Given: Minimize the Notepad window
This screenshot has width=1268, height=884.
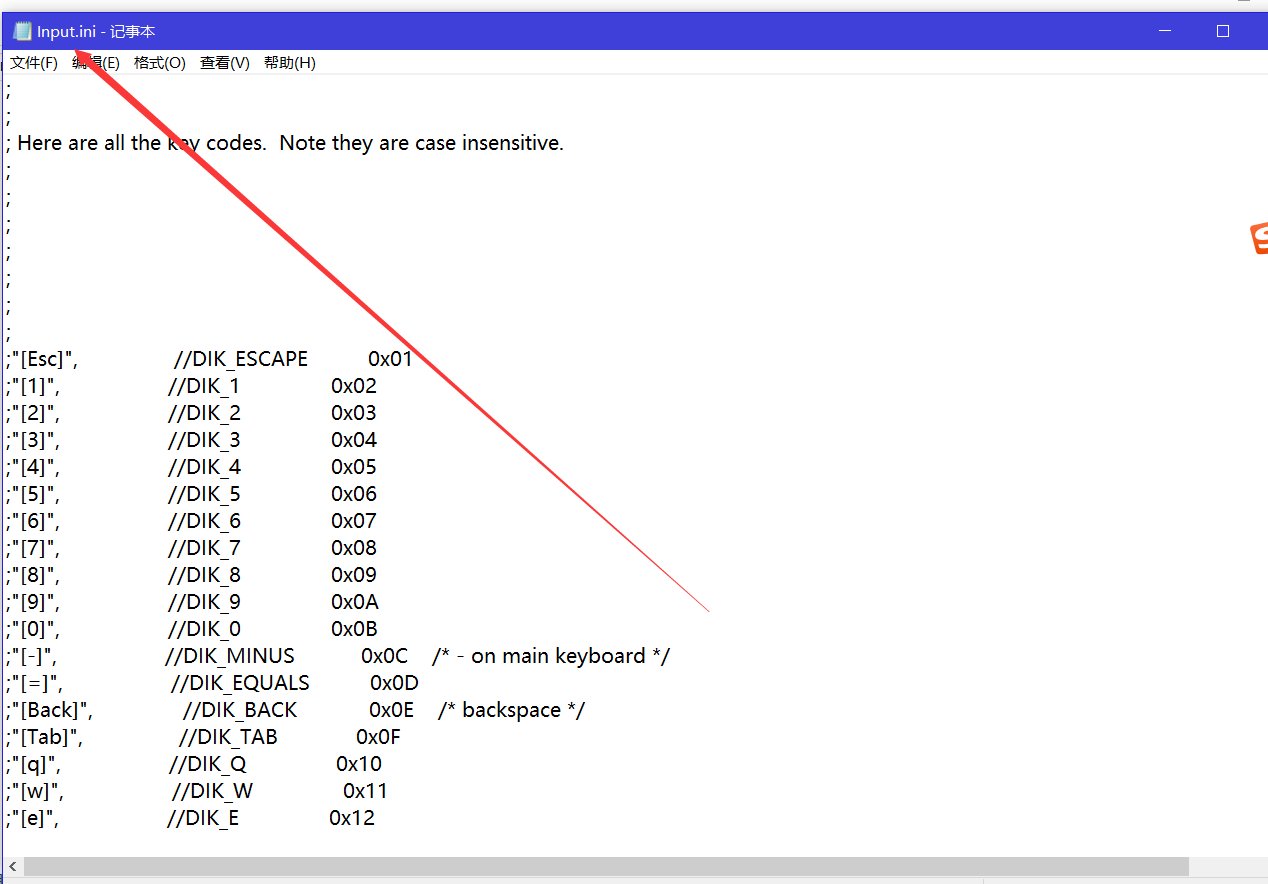Looking at the screenshot, I should (x=1165, y=32).
